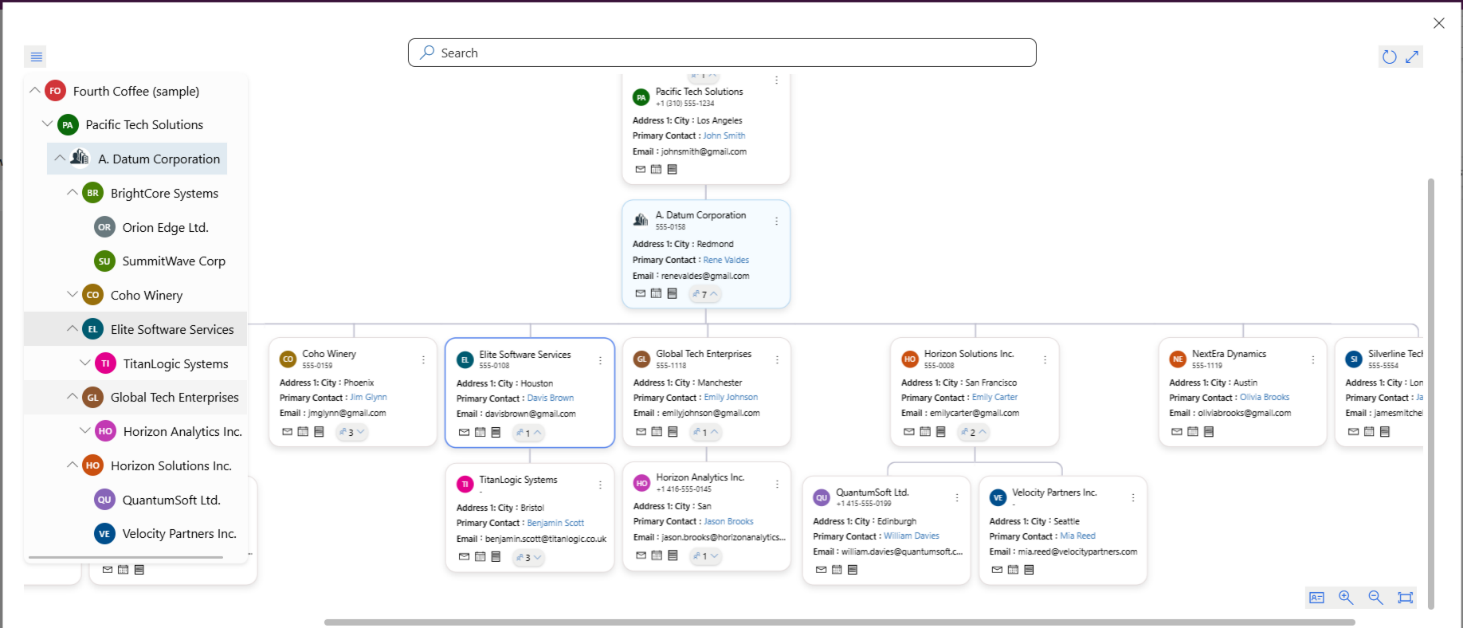
Task: Collapse A. Datum Corporation card's 7 children
Action: [x=706, y=294]
